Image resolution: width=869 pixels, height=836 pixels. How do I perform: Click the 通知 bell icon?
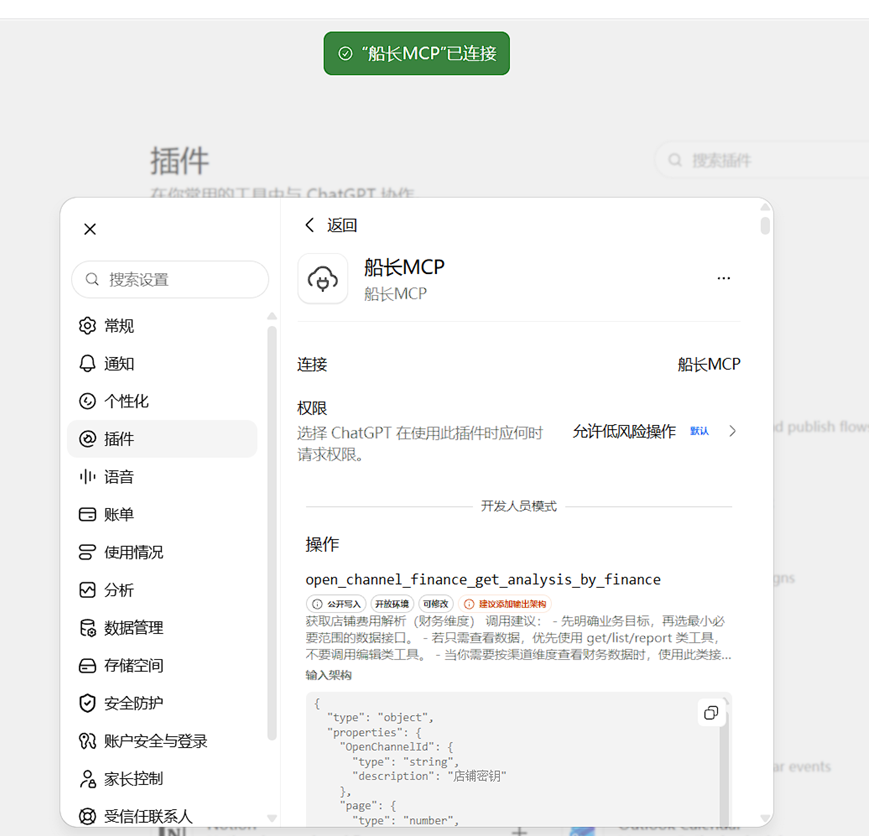point(87,364)
